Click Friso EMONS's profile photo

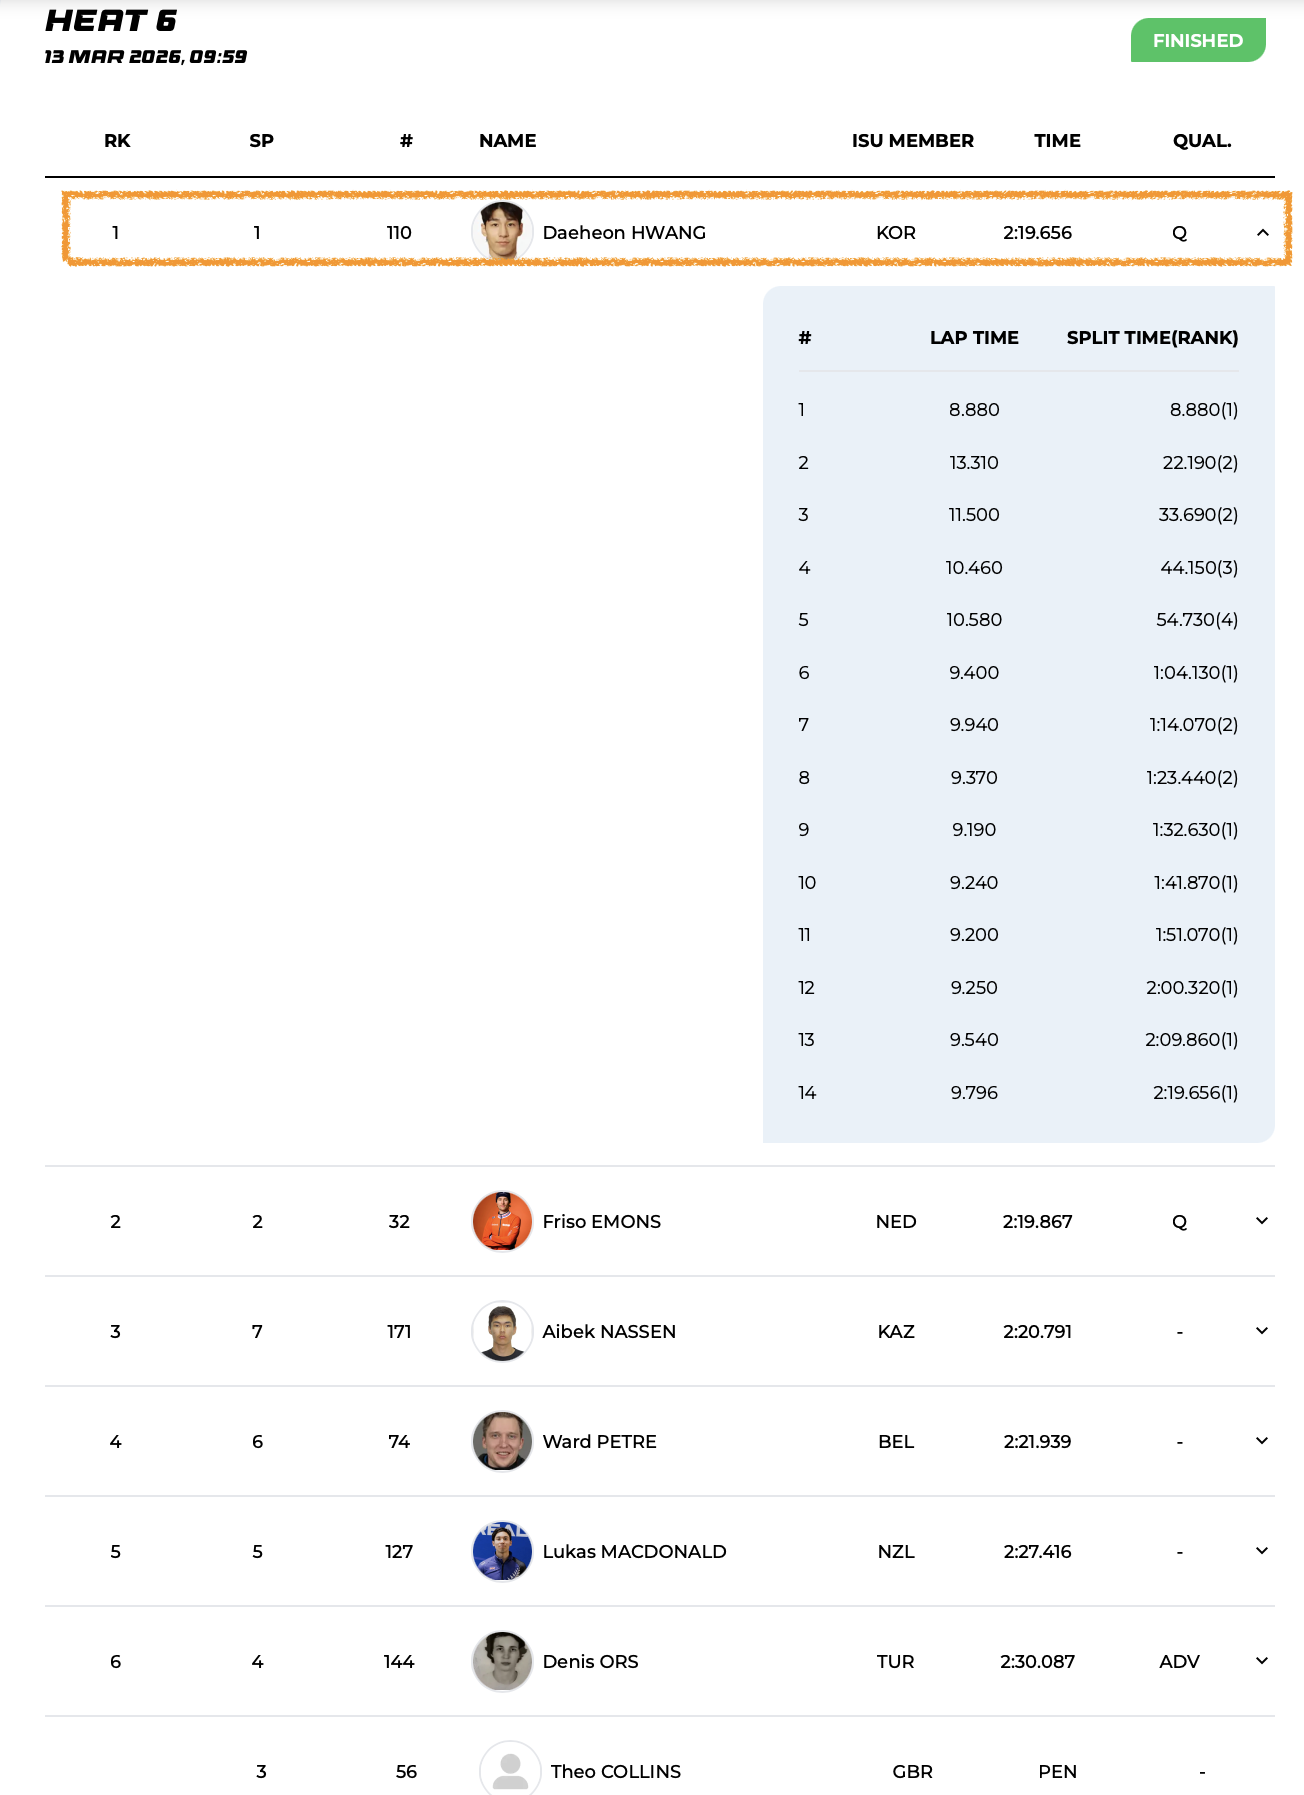pyautogui.click(x=502, y=1221)
